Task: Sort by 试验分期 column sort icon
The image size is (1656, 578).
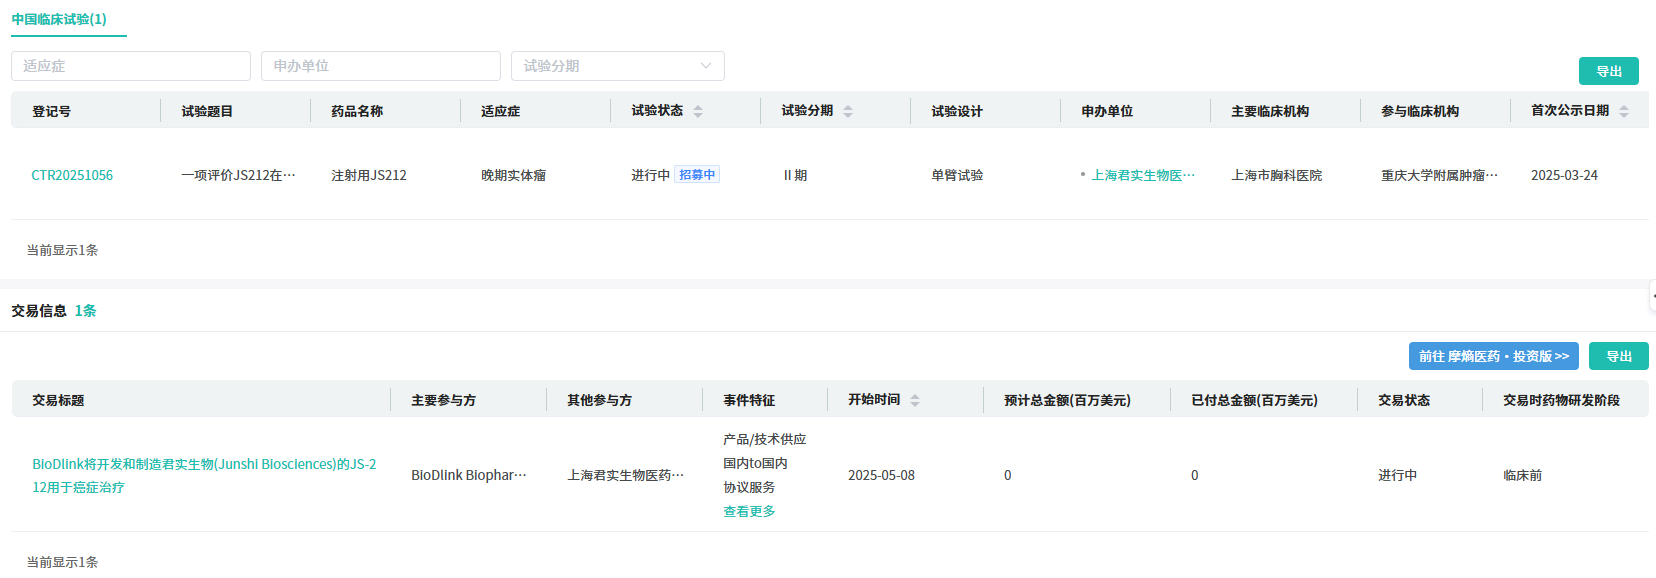Action: (x=848, y=111)
